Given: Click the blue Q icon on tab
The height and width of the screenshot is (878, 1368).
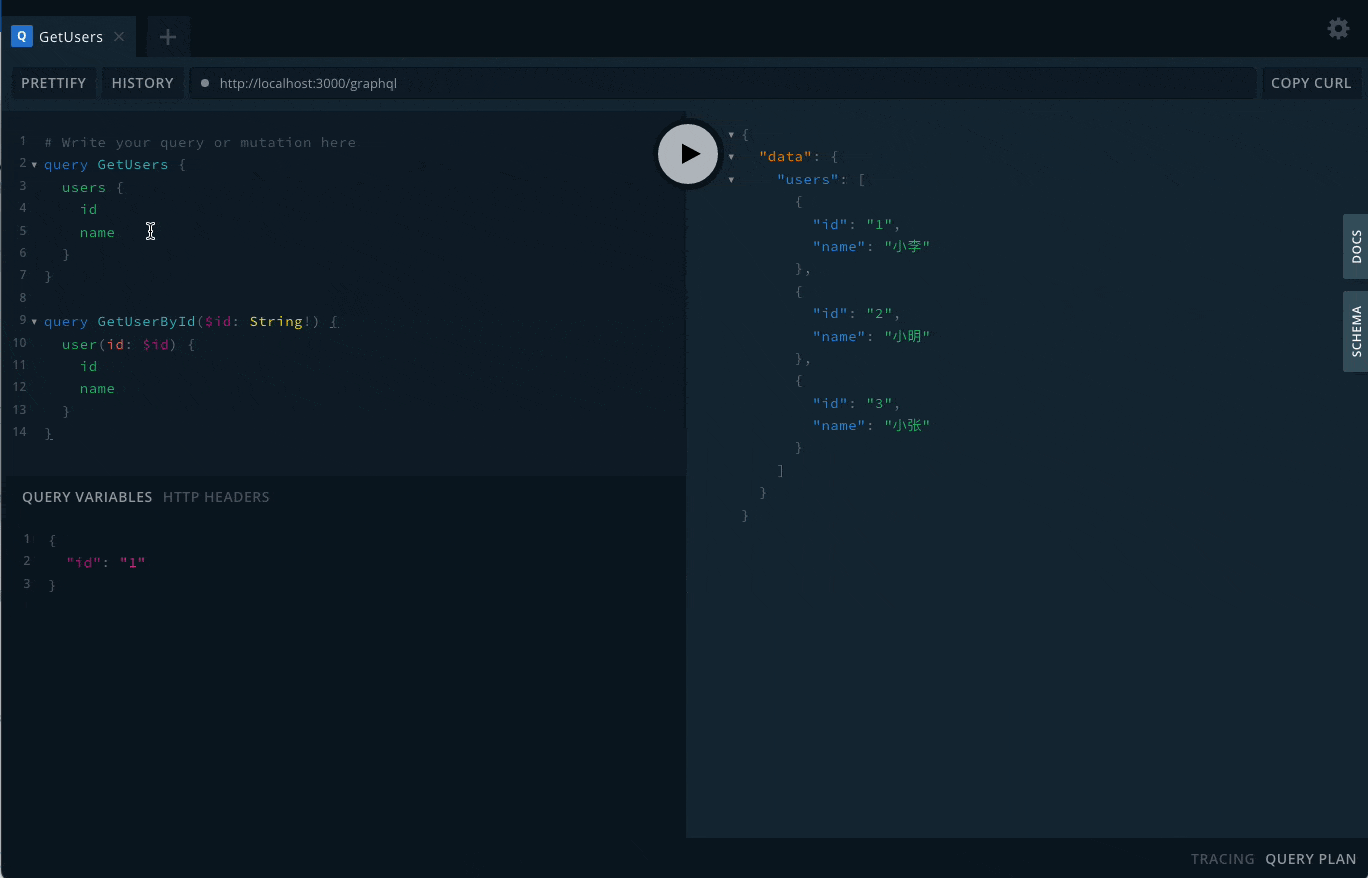Looking at the screenshot, I should (x=22, y=37).
